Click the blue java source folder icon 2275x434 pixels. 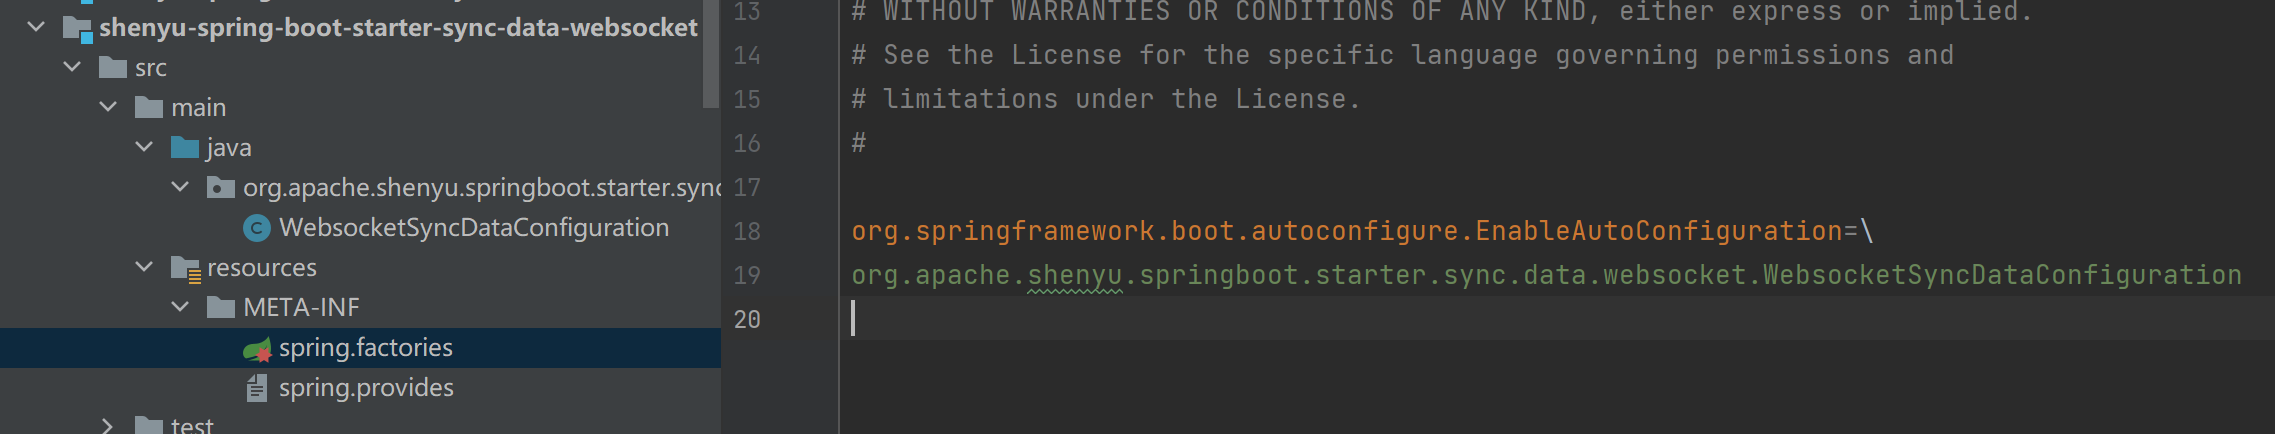(184, 148)
